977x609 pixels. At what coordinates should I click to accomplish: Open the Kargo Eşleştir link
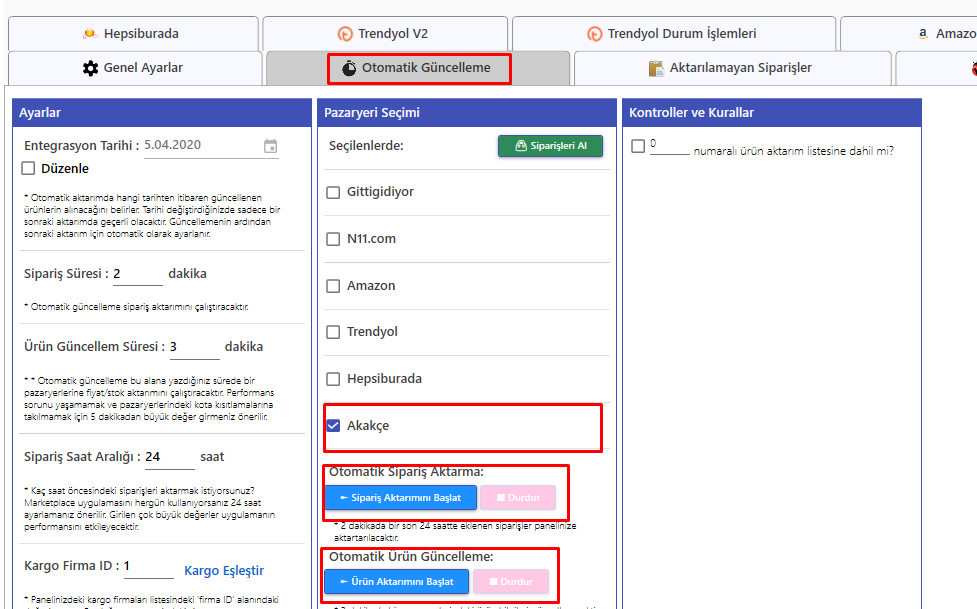[224, 570]
